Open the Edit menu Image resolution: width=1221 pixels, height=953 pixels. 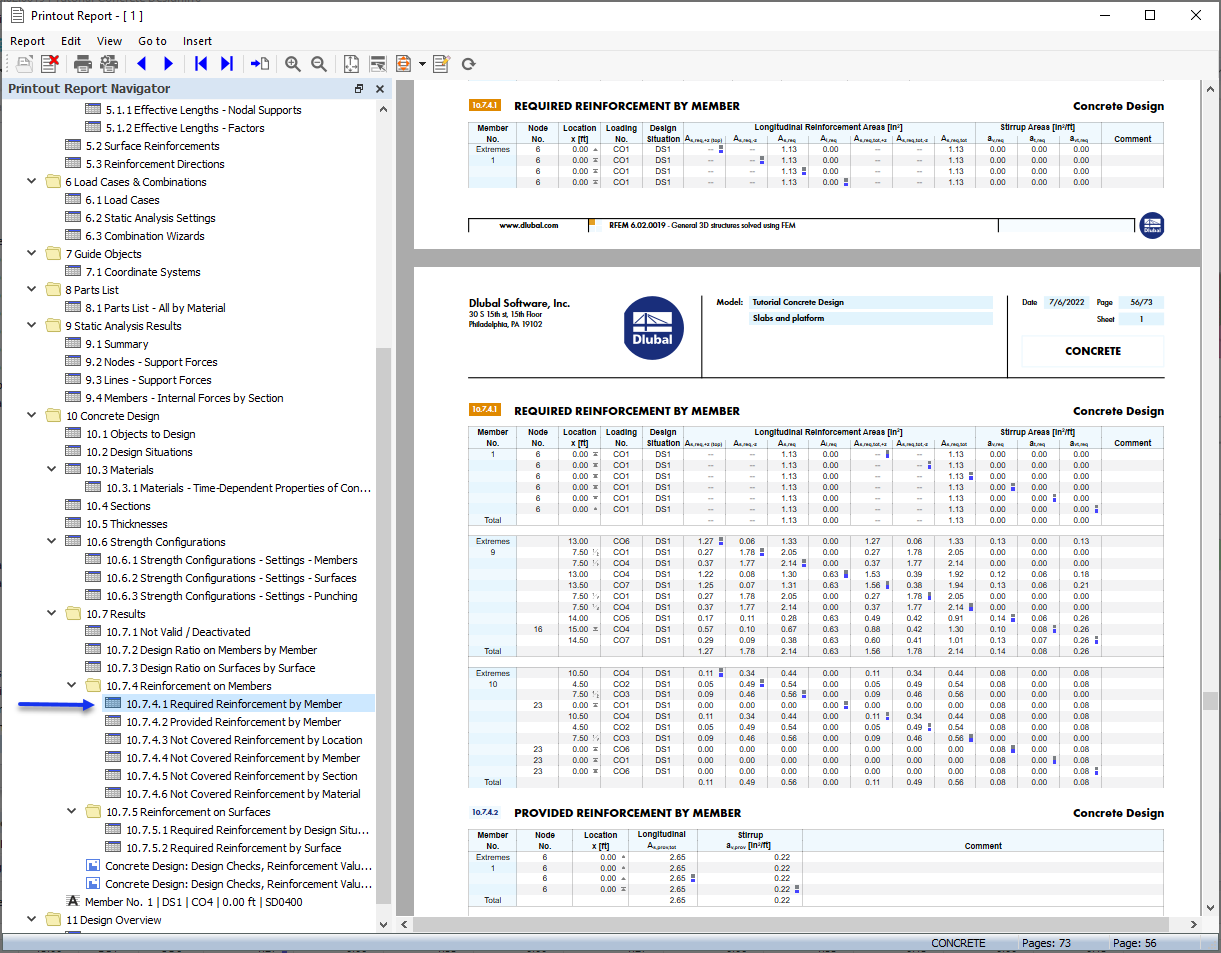71,41
